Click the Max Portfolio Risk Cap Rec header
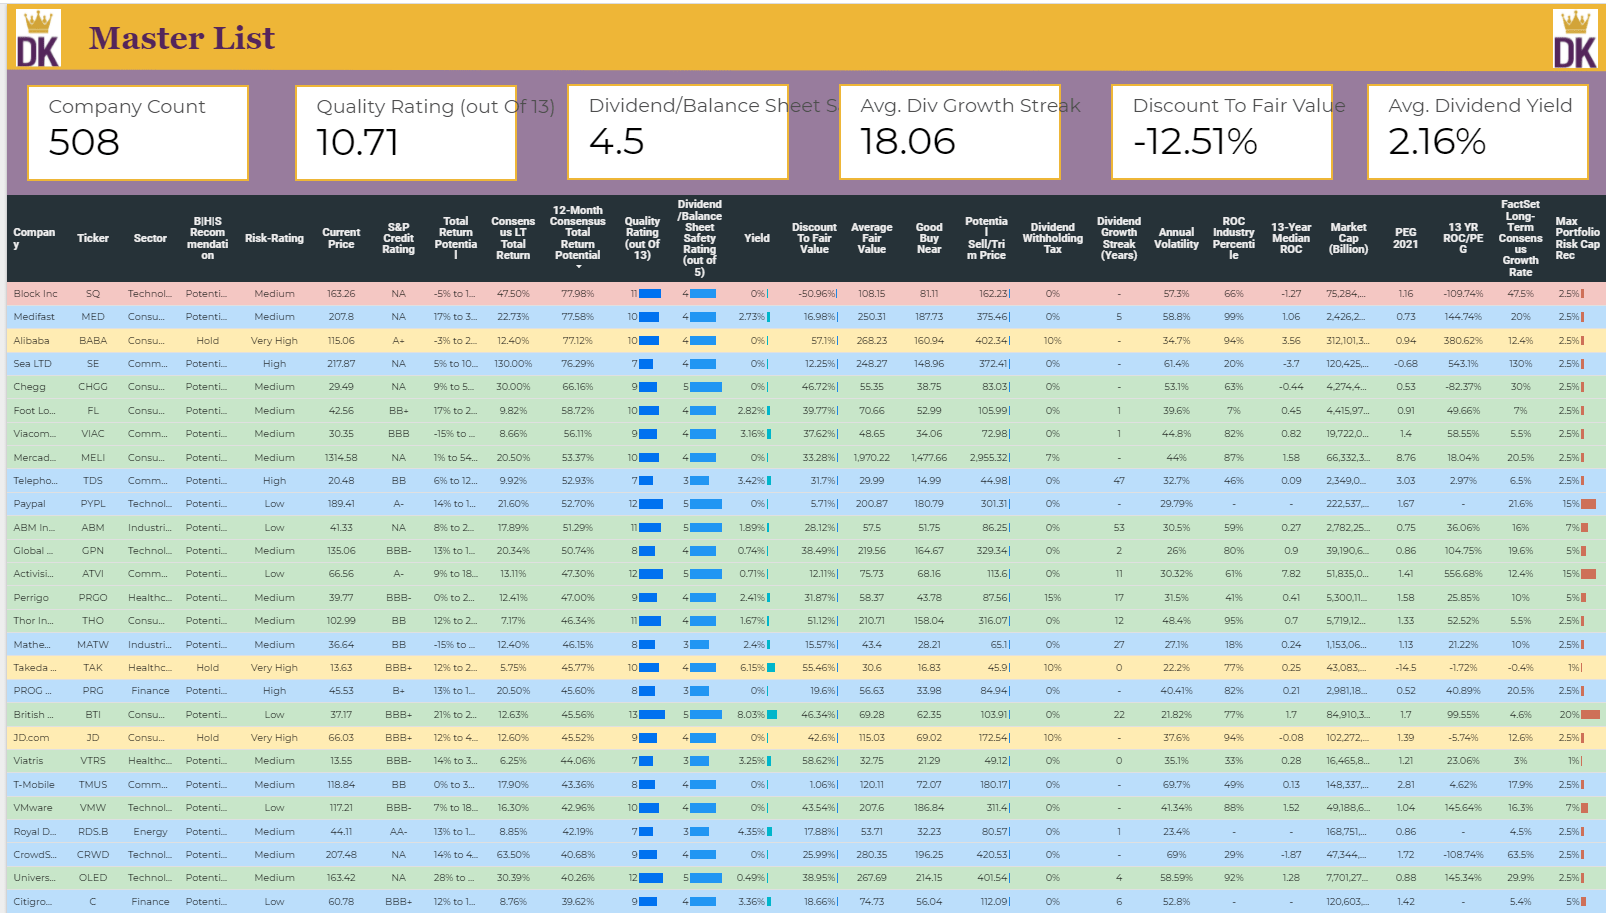The image size is (1606, 913). [1577, 238]
